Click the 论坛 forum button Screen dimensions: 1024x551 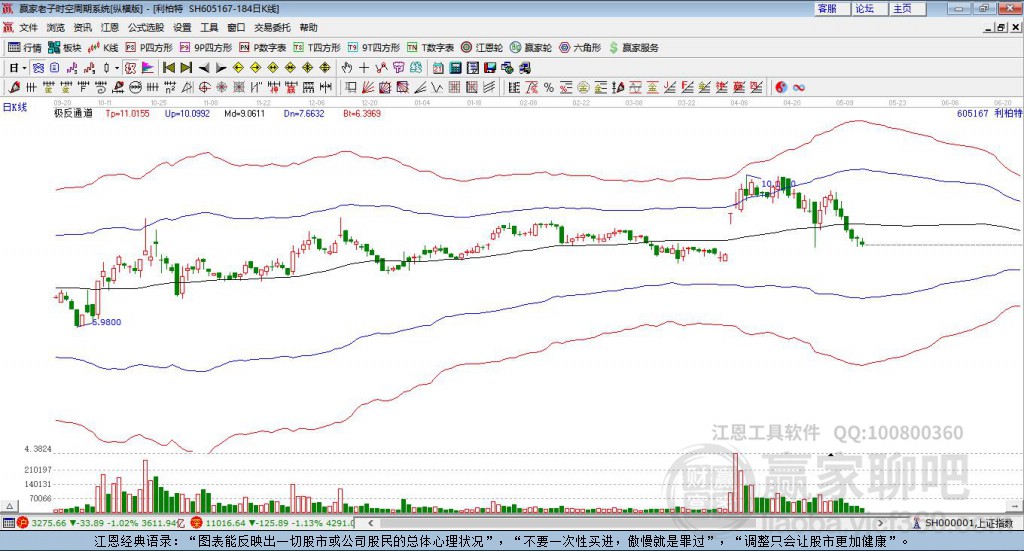click(869, 8)
